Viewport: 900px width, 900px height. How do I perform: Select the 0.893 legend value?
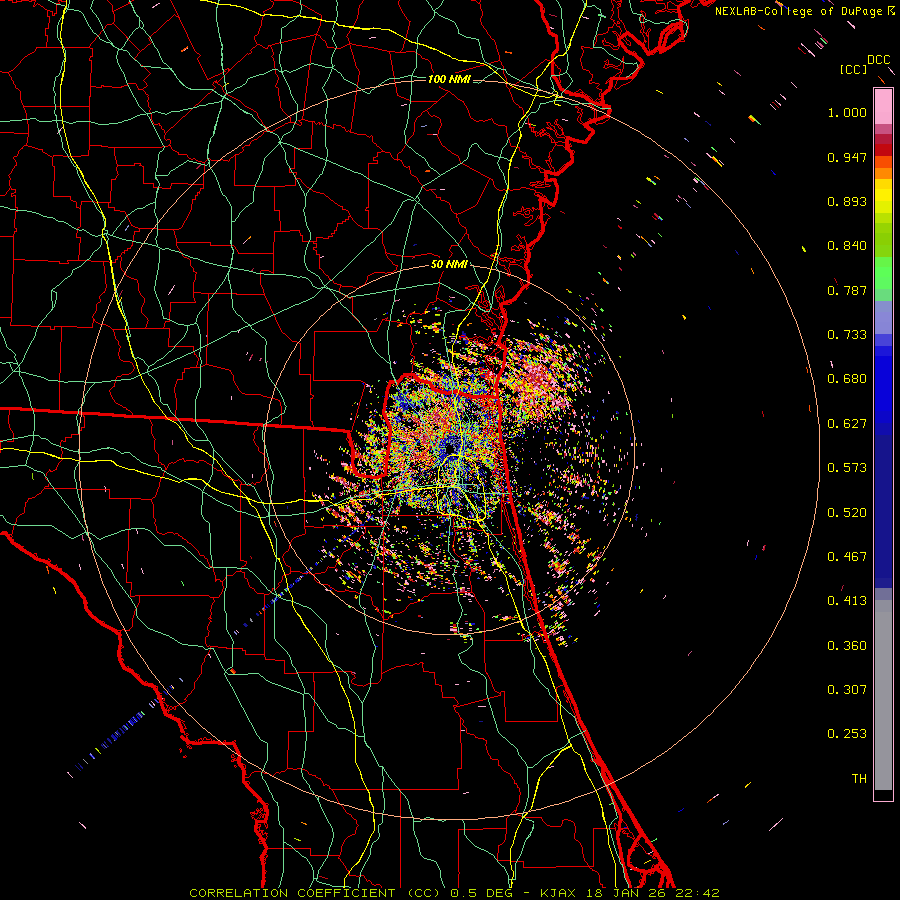847,201
